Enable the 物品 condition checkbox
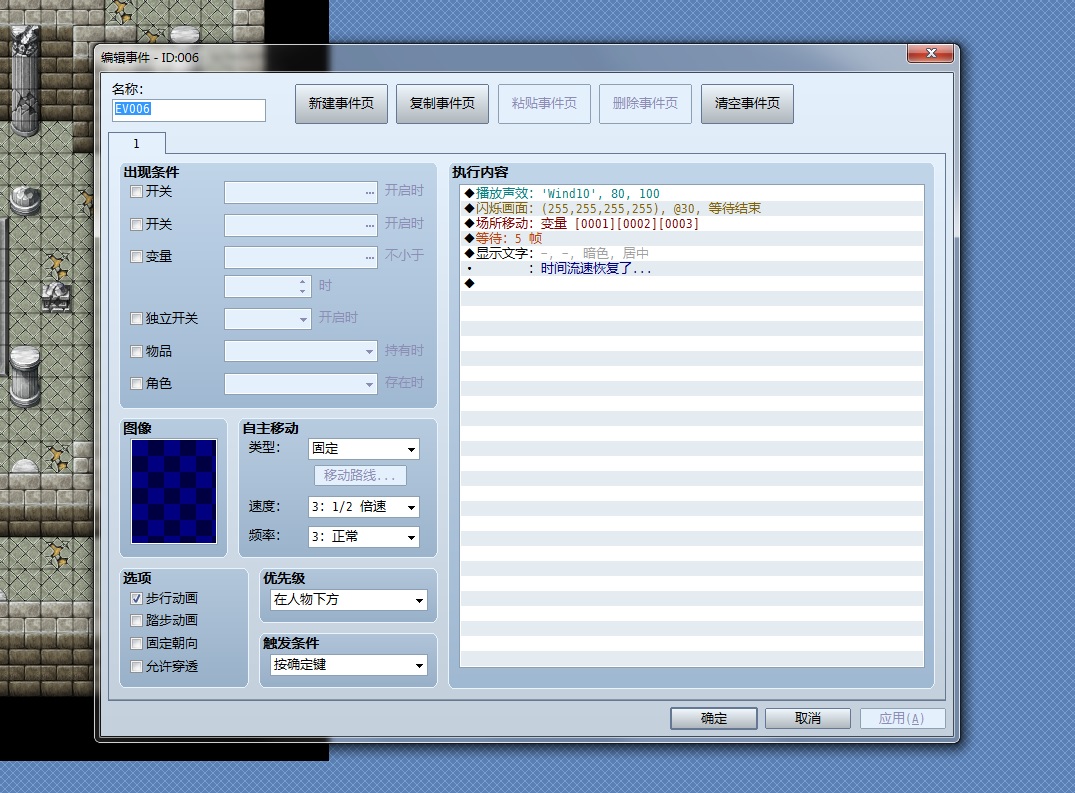1075x793 pixels. [x=136, y=352]
